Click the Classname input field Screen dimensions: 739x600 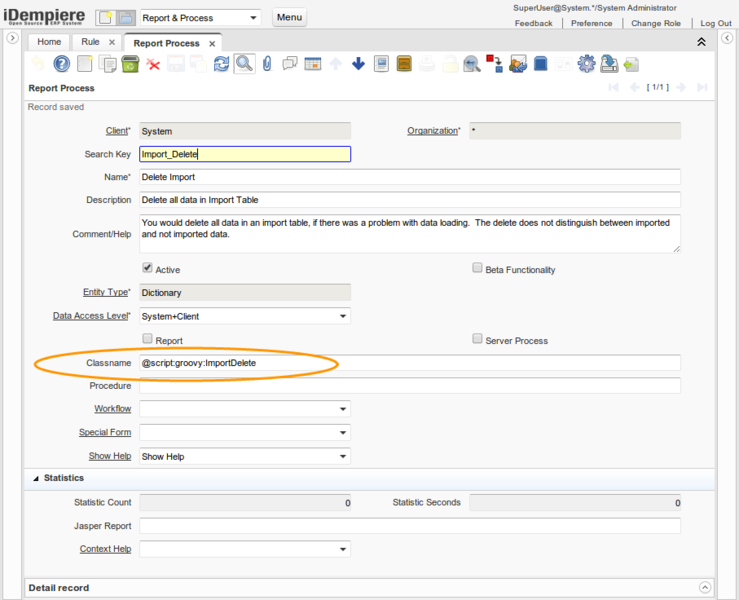[410, 363]
